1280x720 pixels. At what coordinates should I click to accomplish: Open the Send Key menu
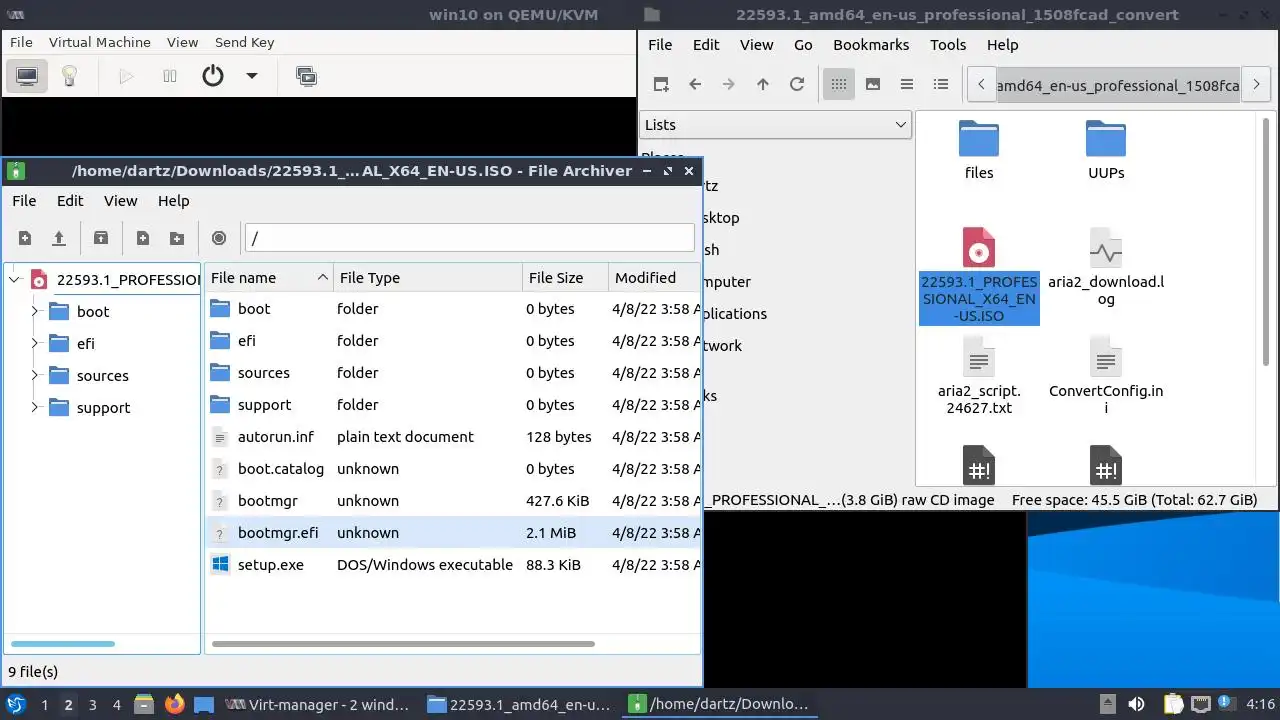coord(244,42)
